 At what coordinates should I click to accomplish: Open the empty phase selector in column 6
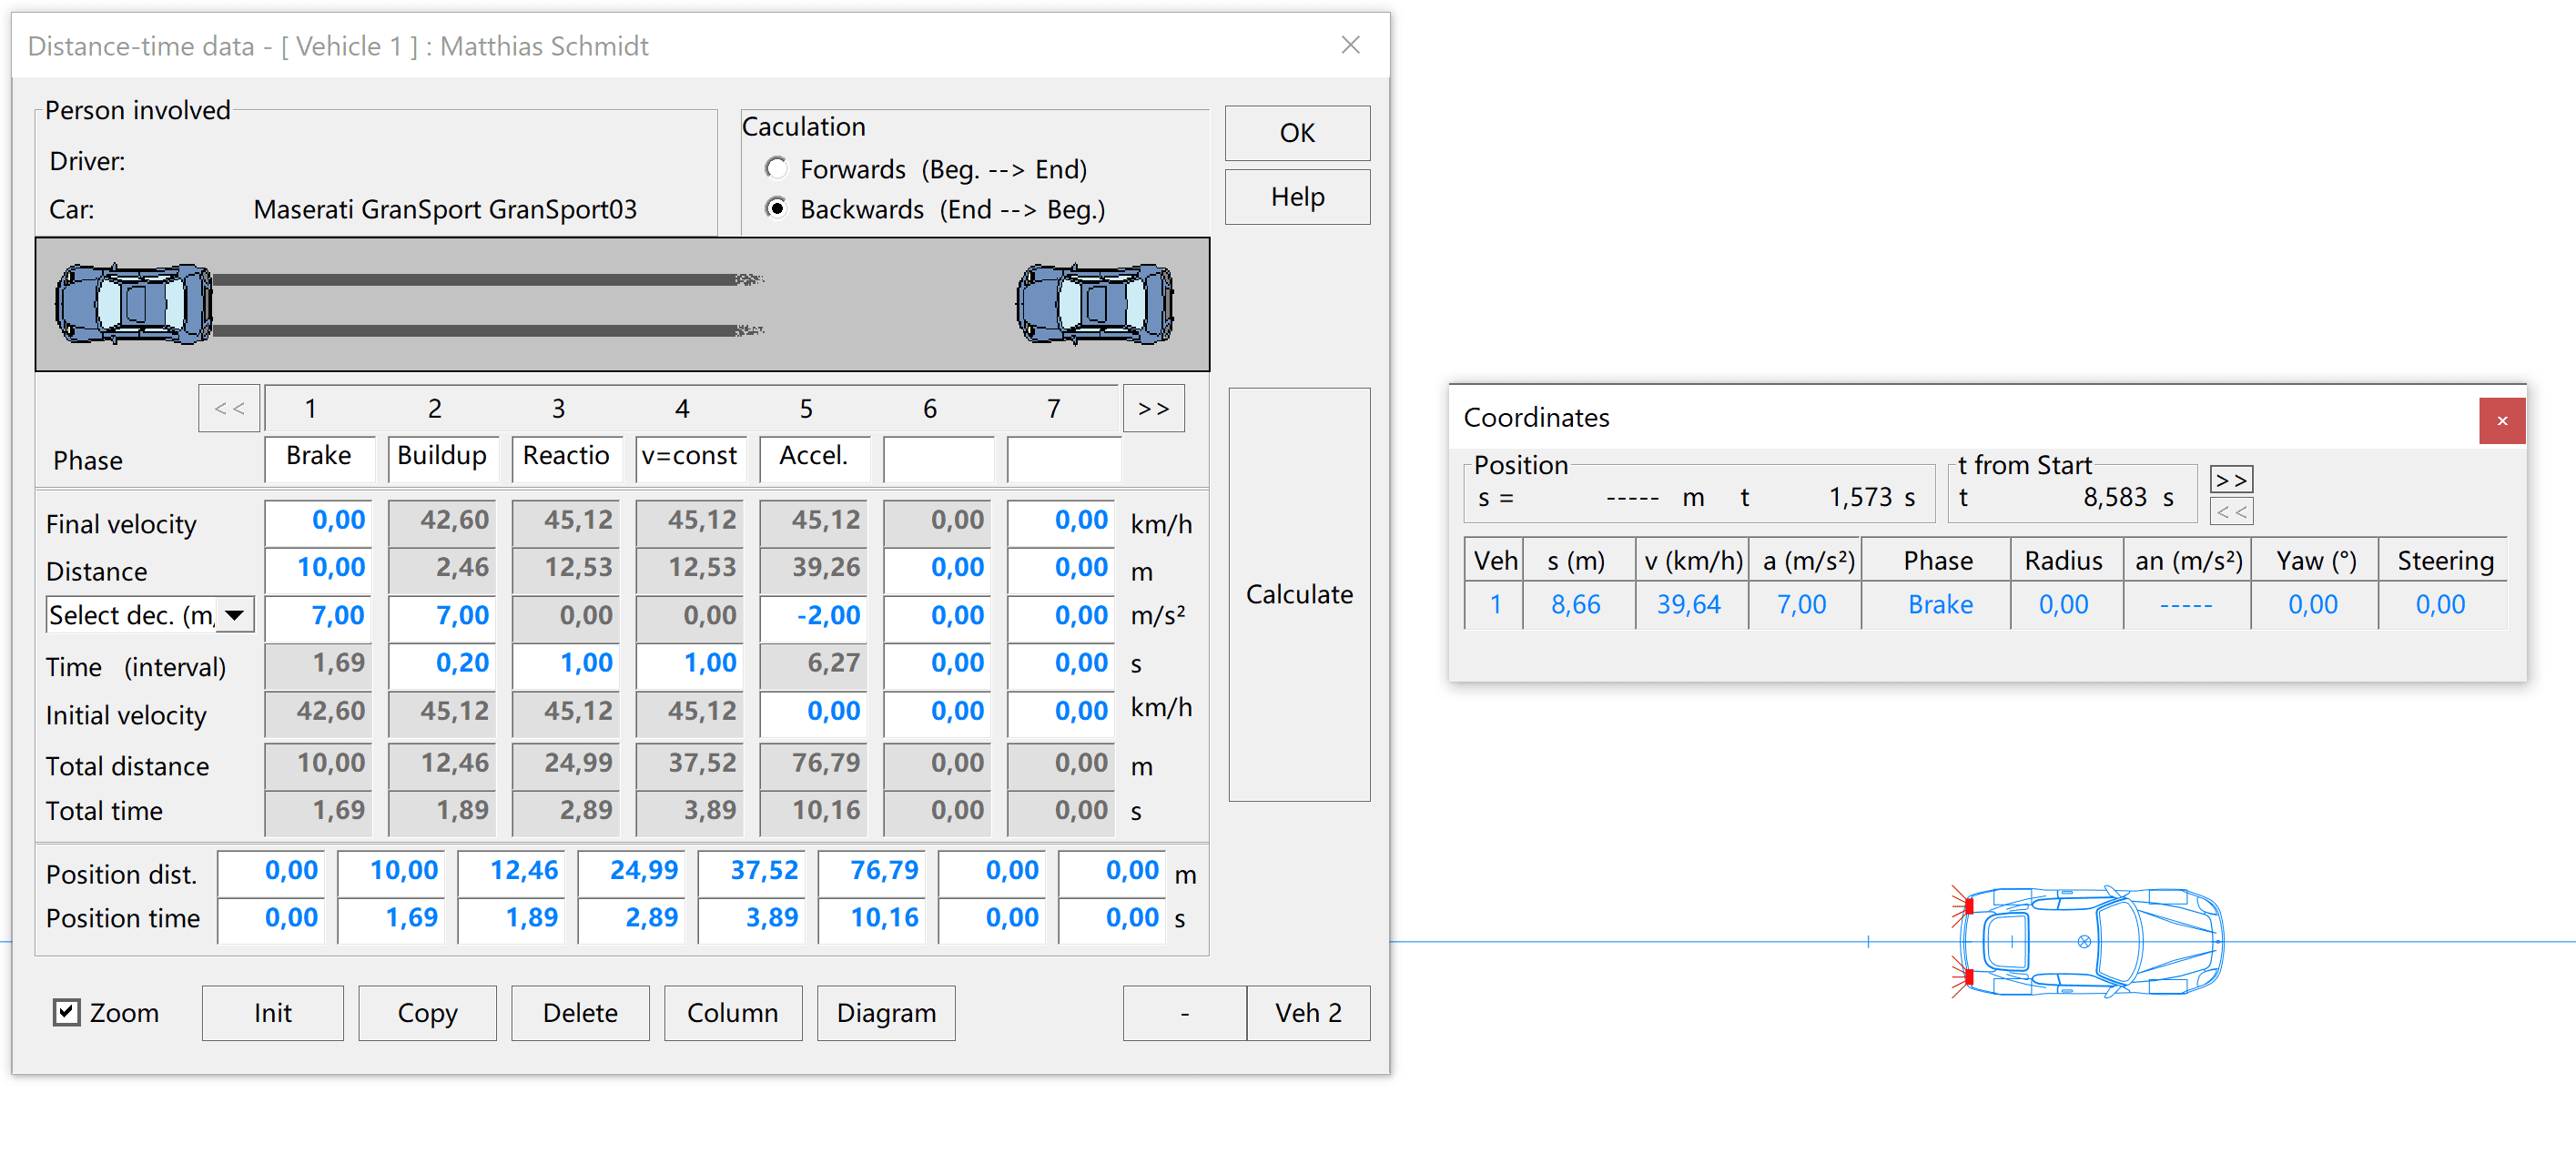pyautogui.click(x=938, y=459)
